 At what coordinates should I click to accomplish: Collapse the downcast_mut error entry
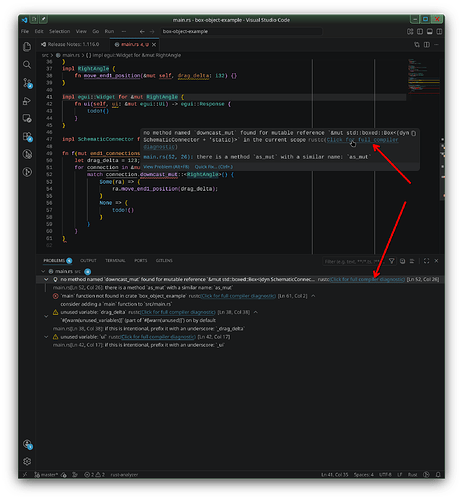tap(46, 279)
